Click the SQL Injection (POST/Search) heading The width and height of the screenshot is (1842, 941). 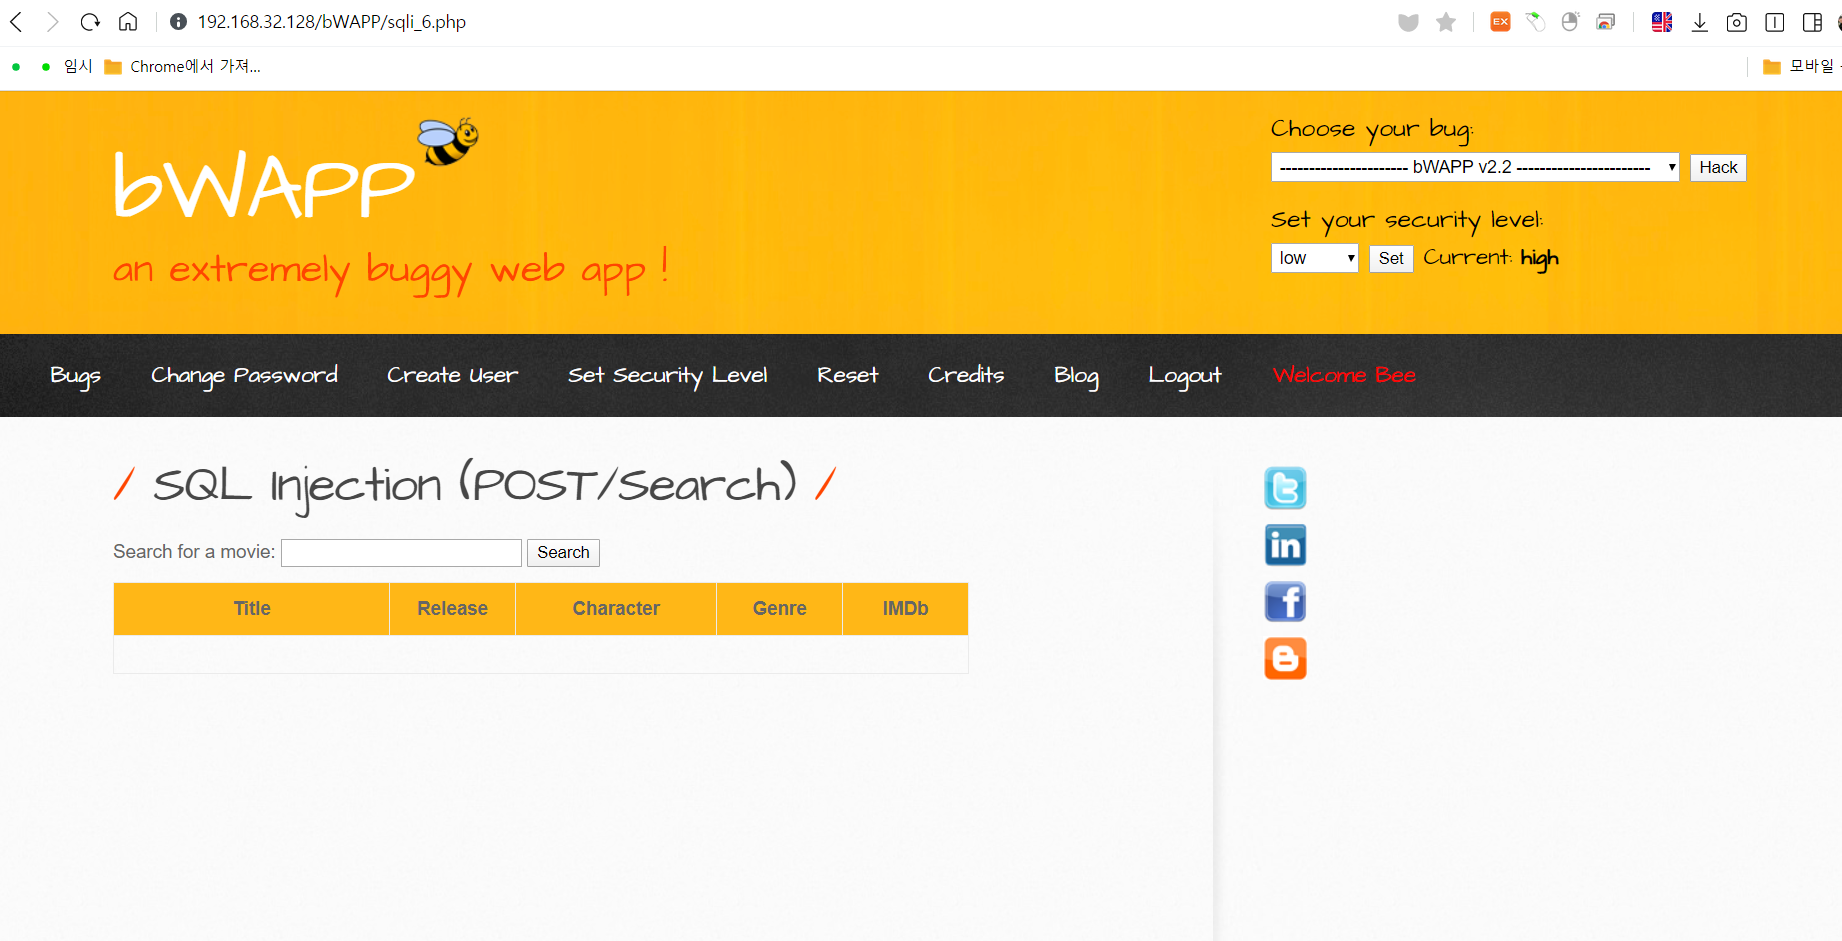[475, 486]
